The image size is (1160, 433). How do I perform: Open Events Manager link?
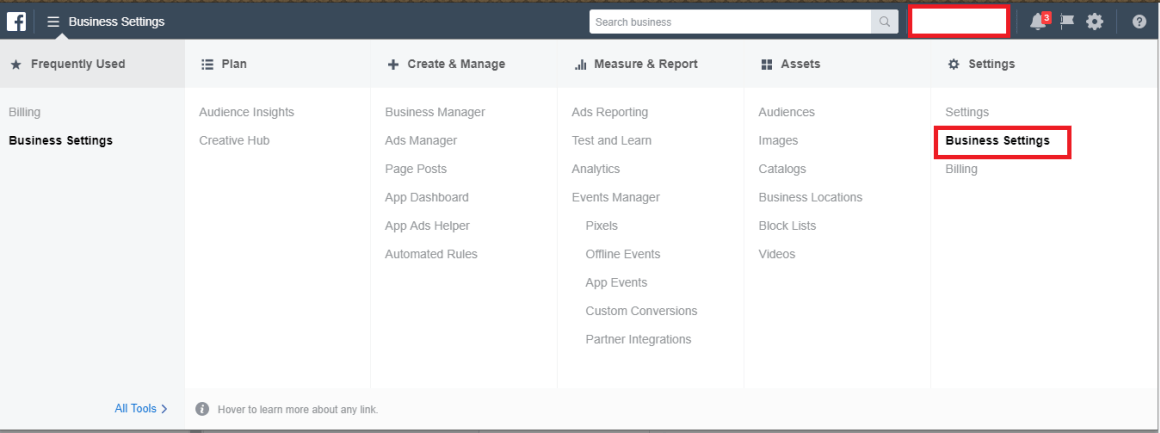coord(616,198)
